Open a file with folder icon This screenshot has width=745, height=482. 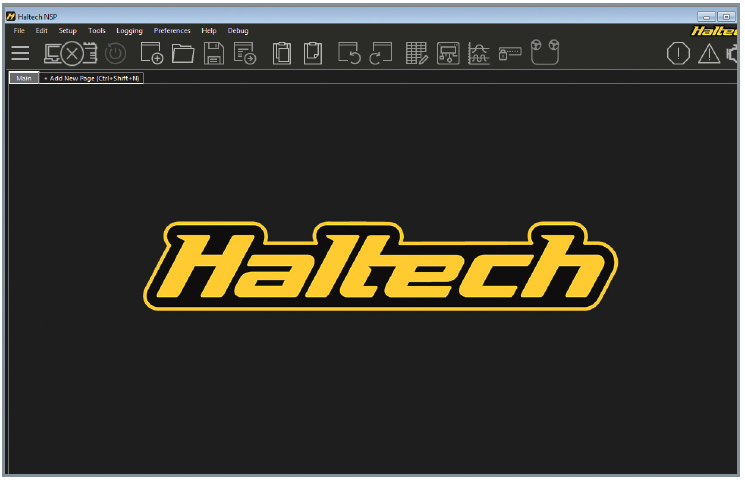(183, 53)
